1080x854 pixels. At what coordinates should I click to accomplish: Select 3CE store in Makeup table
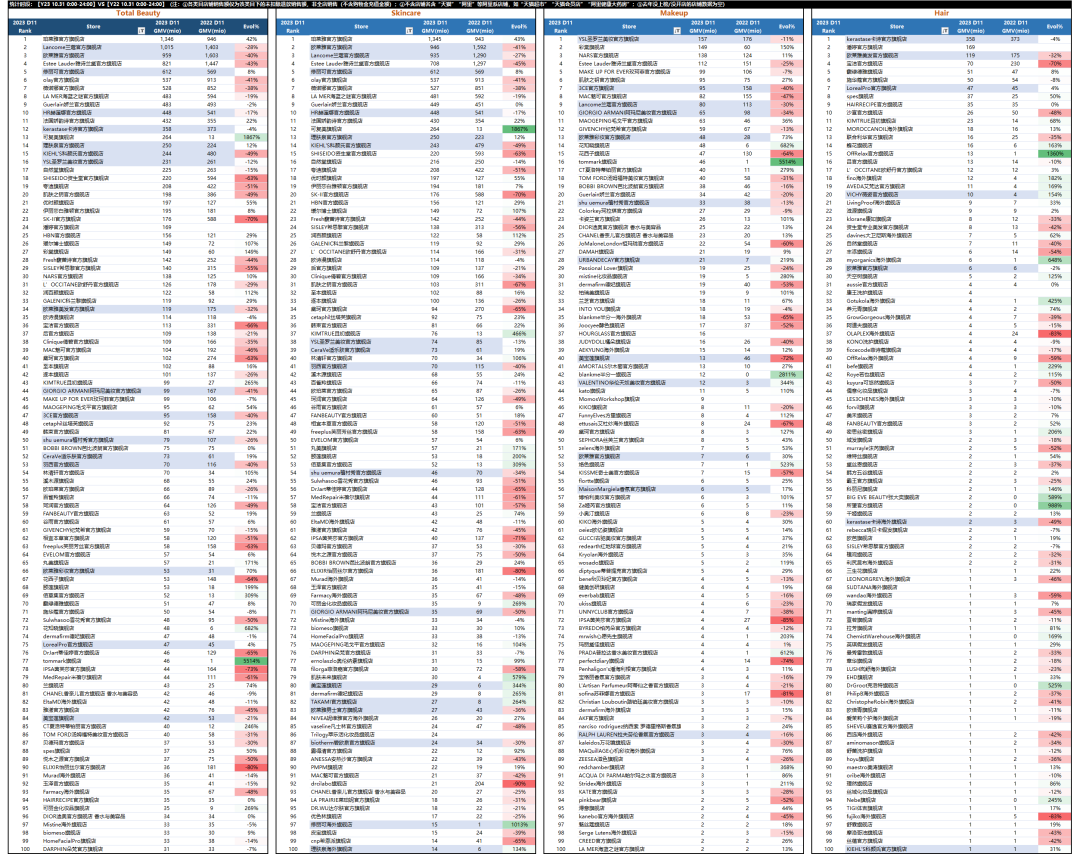coord(596,88)
